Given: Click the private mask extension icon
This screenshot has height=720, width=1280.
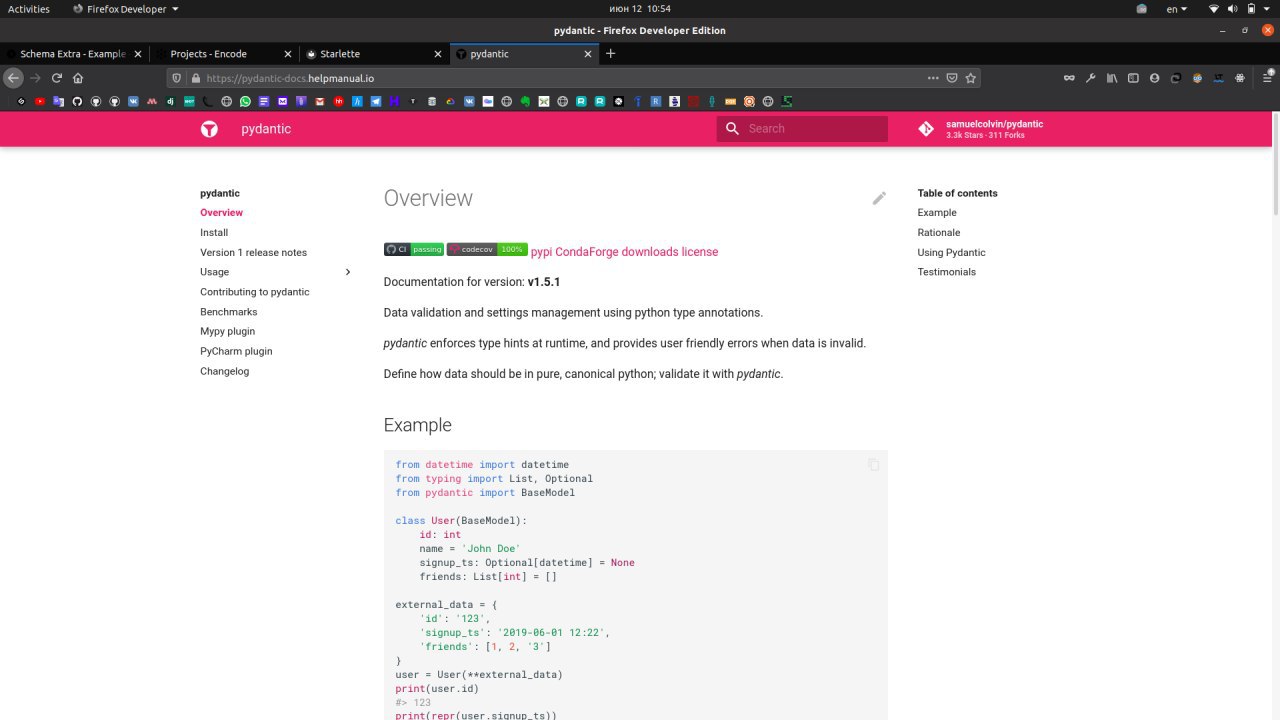Looking at the screenshot, I should pos(1069,78).
